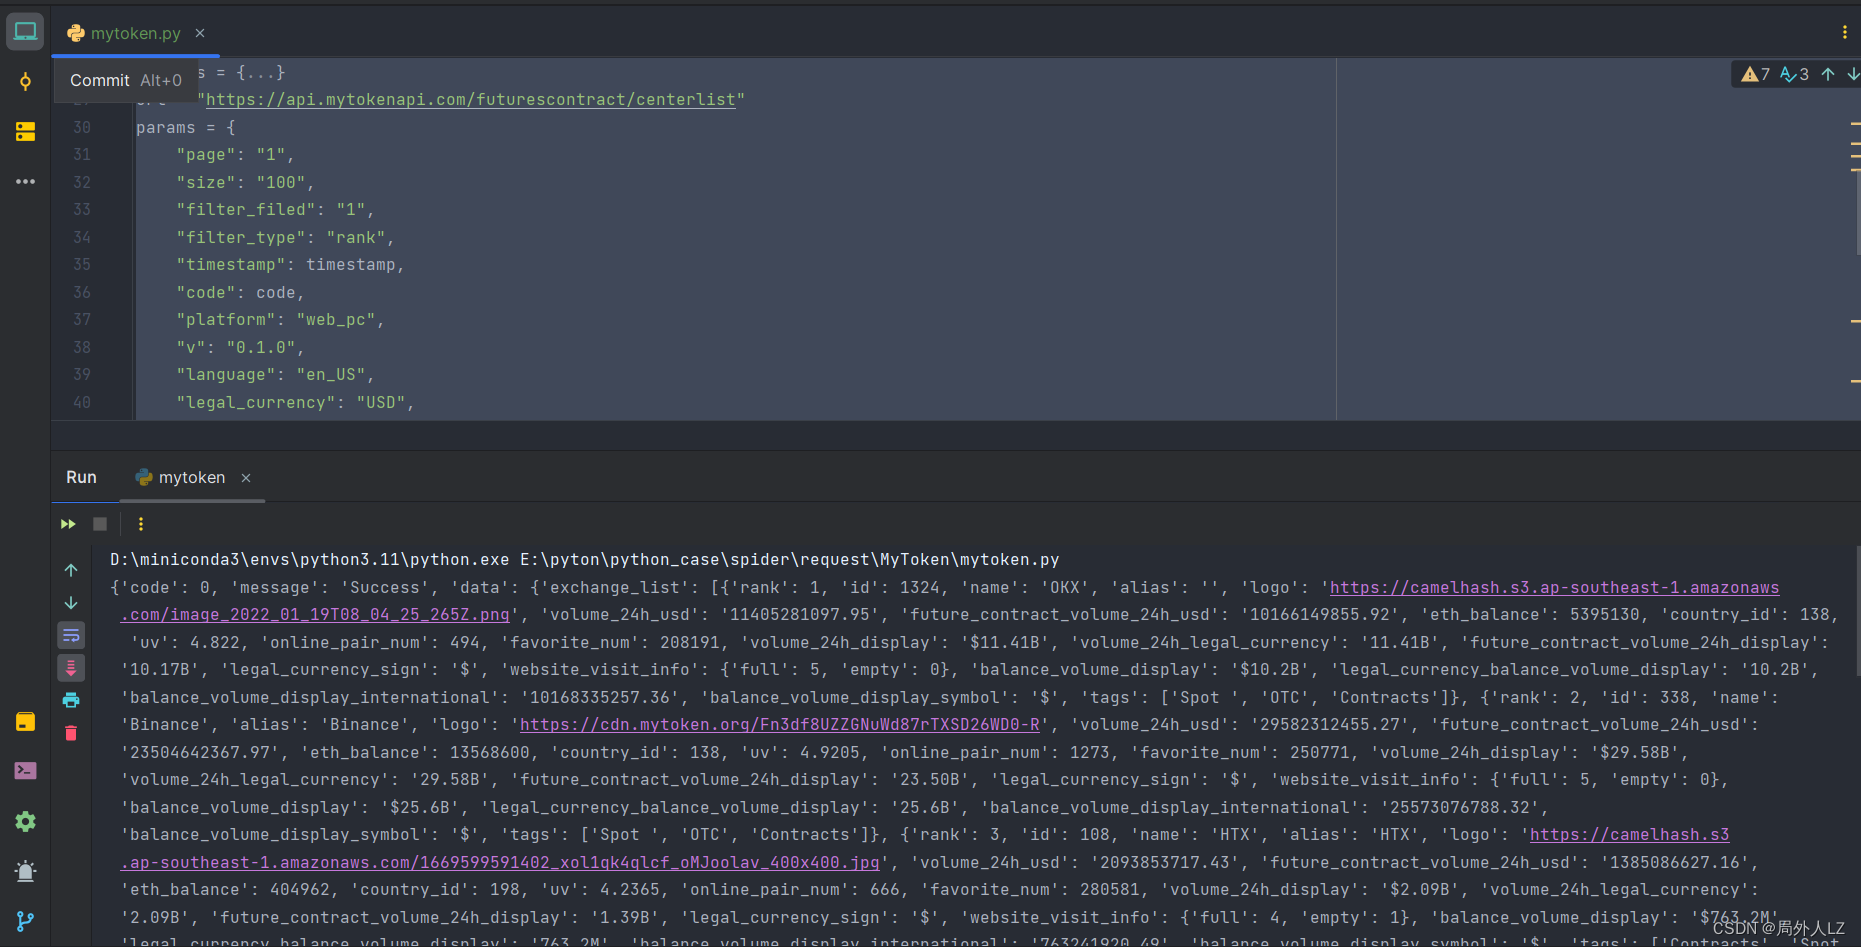
Task: Open the mytokenapi futurescontract centerlist URL
Action: [471, 100]
